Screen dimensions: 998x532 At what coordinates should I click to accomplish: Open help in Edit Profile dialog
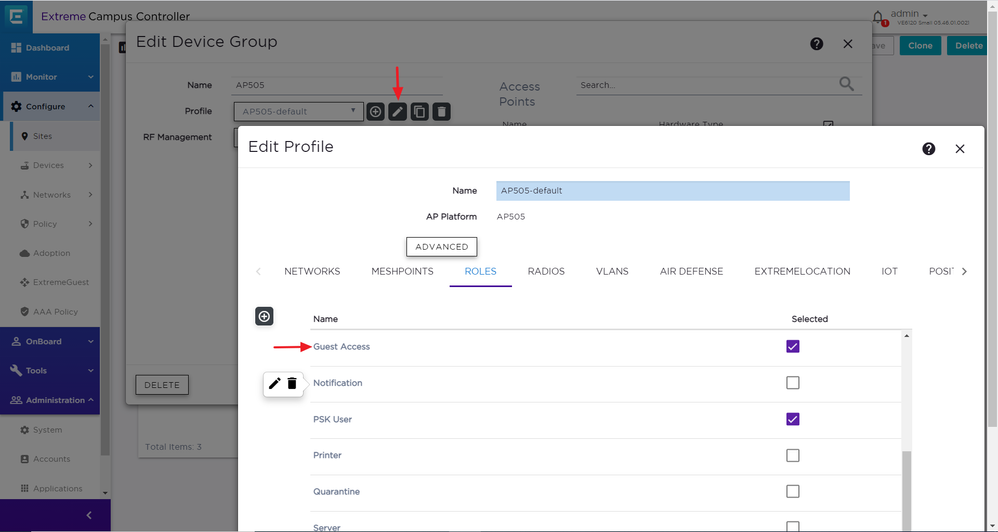click(929, 149)
